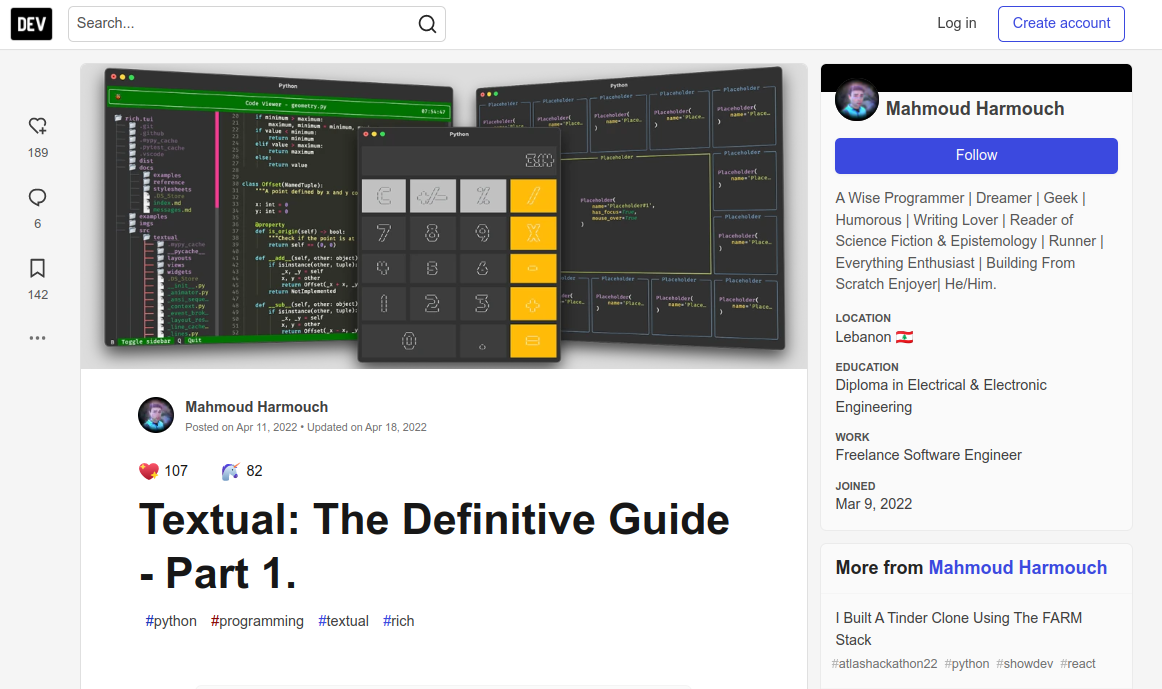This screenshot has height=689, width=1162.
Task: Click the bookmark count 142
Action: [38, 295]
